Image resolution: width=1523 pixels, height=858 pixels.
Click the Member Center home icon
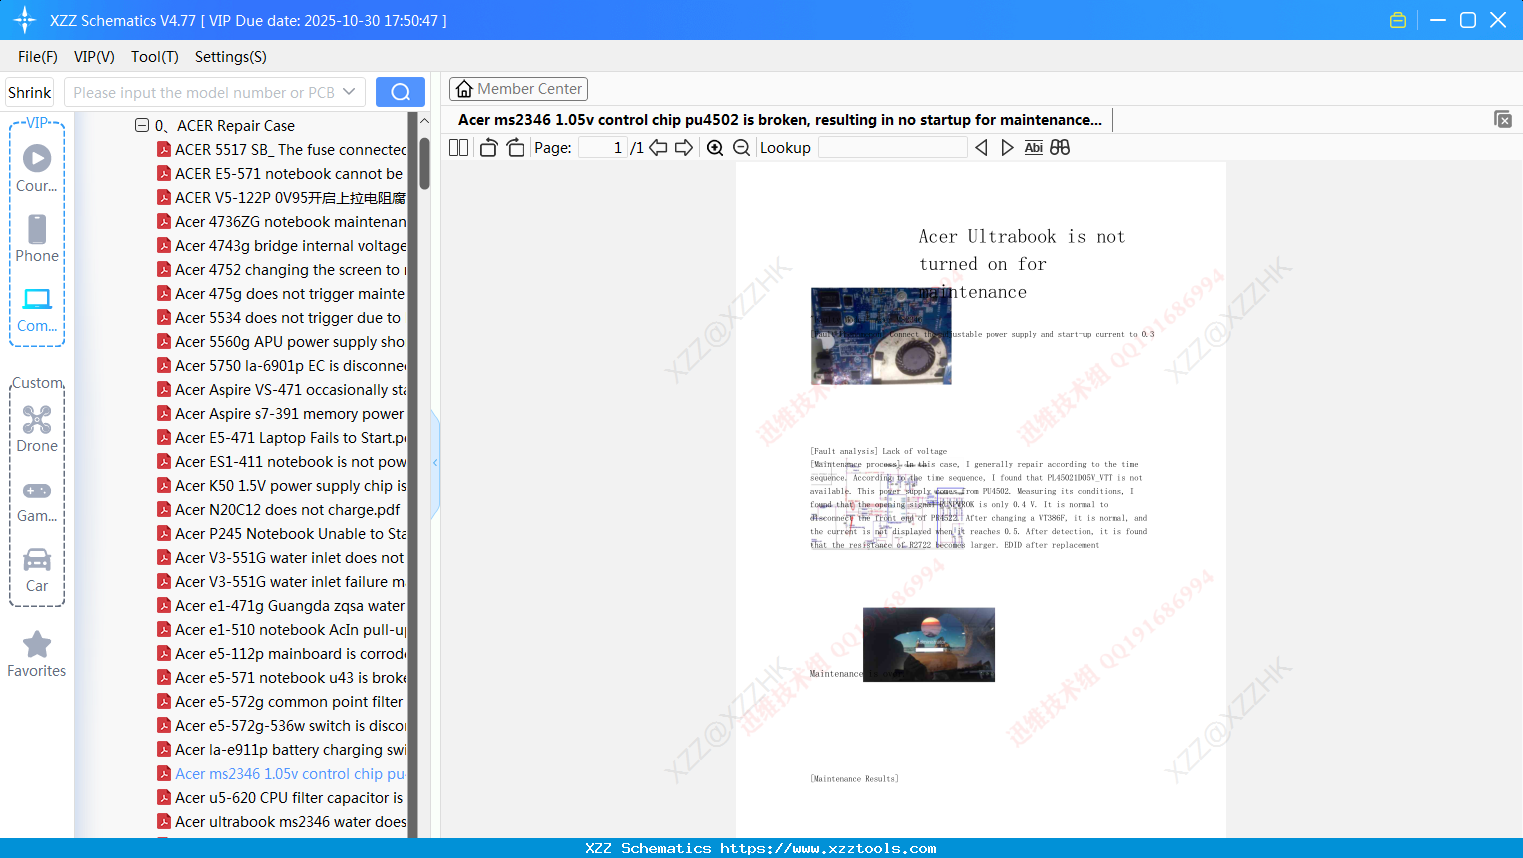[464, 89]
